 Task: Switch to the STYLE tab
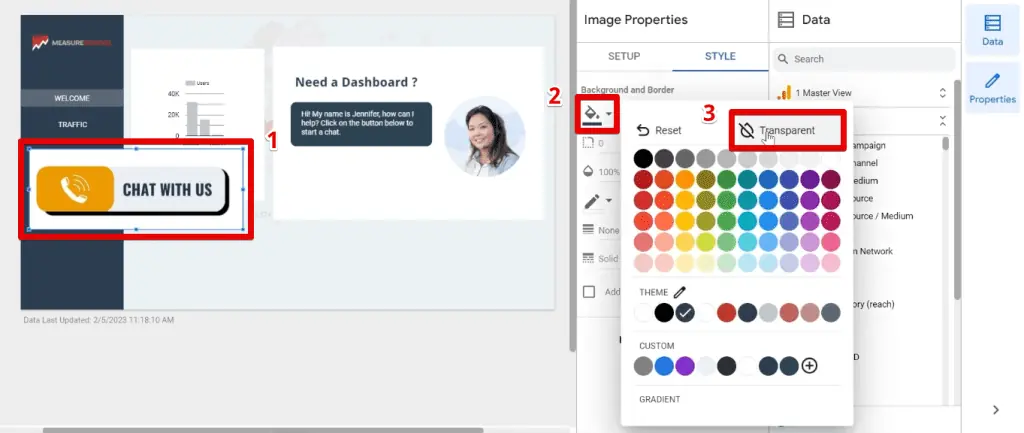[x=720, y=56]
